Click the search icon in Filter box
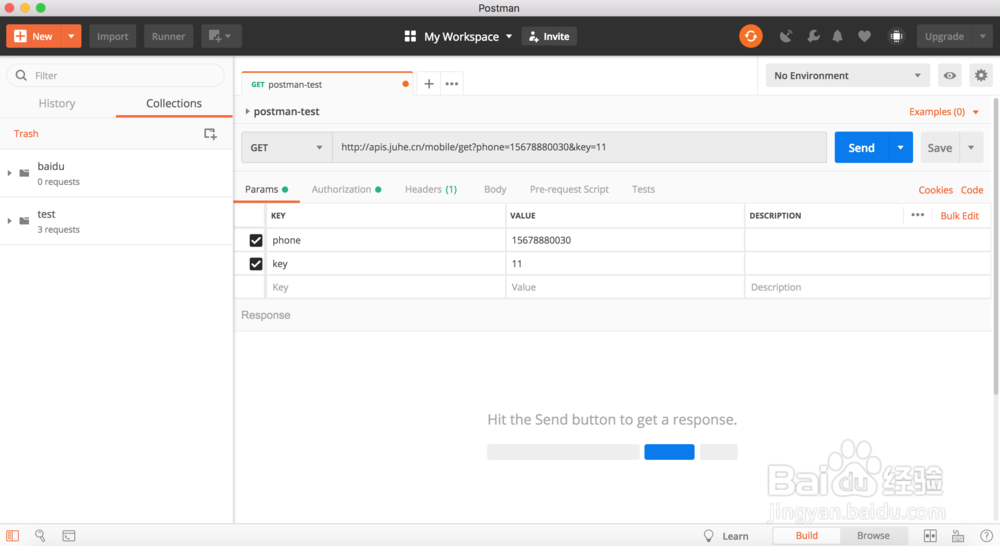The height and width of the screenshot is (546, 1000). coord(21,75)
